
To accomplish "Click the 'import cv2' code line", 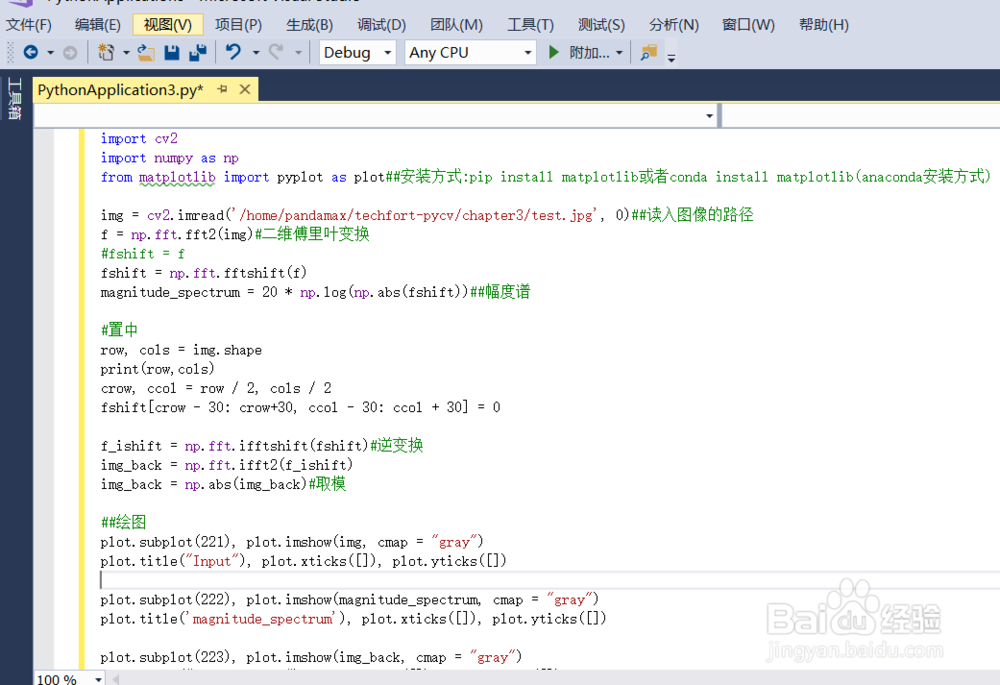I will [139, 138].
